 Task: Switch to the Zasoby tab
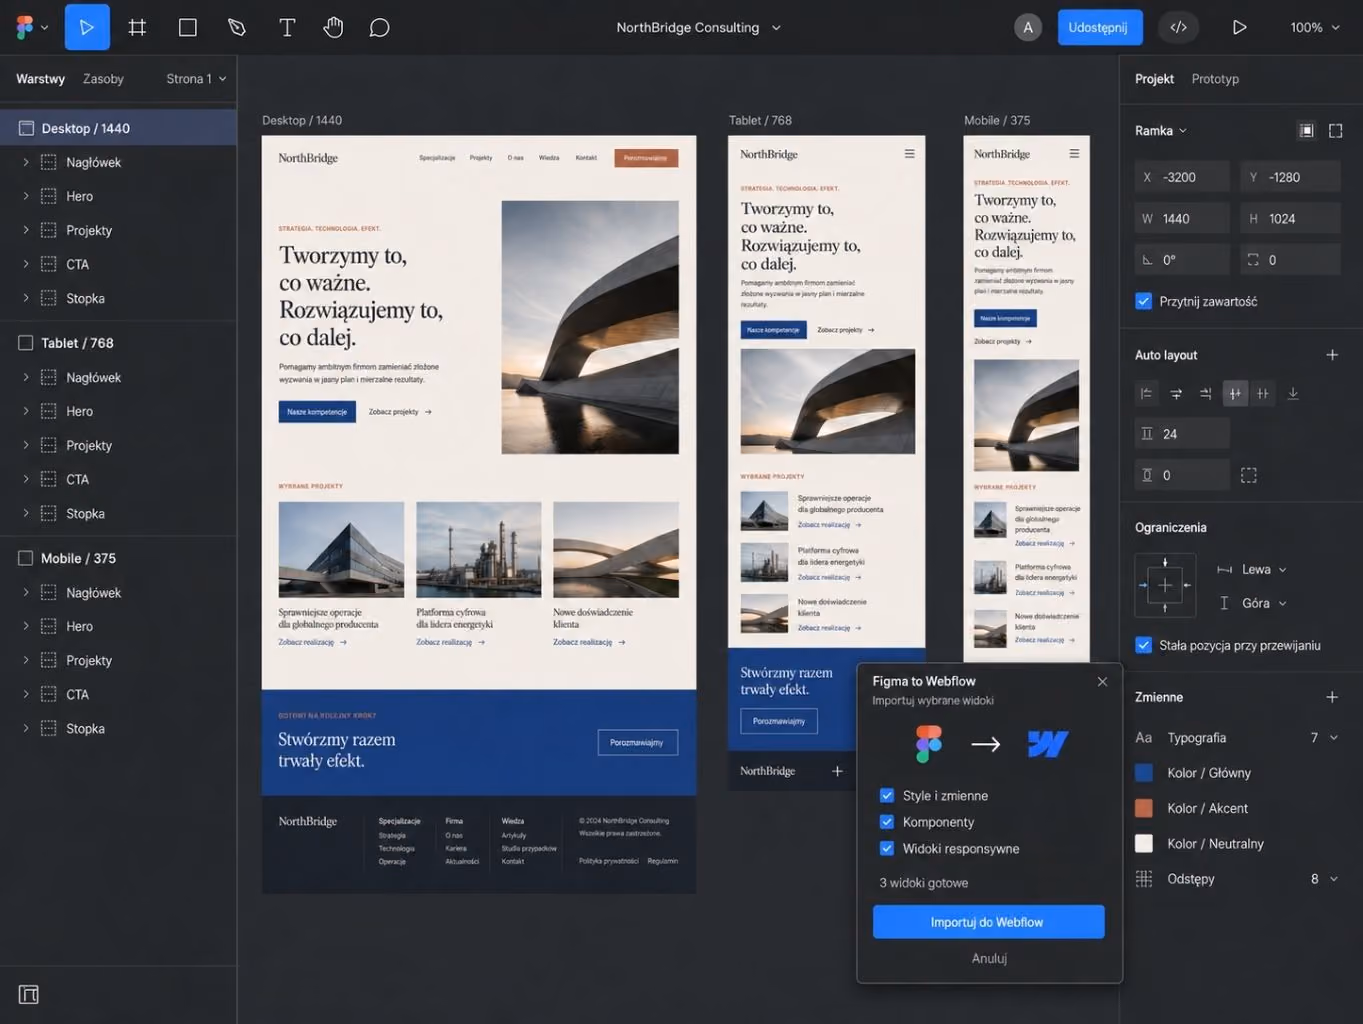103,79
